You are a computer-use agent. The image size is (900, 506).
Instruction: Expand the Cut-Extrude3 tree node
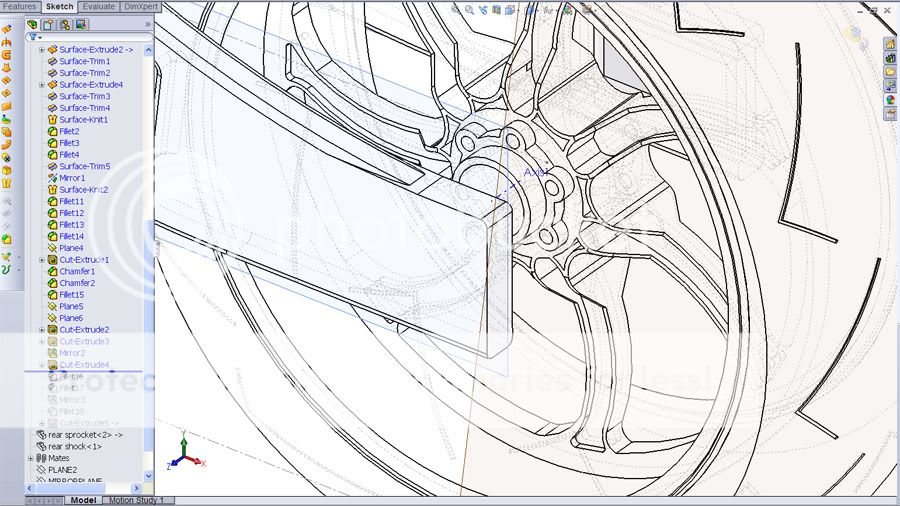(x=41, y=341)
